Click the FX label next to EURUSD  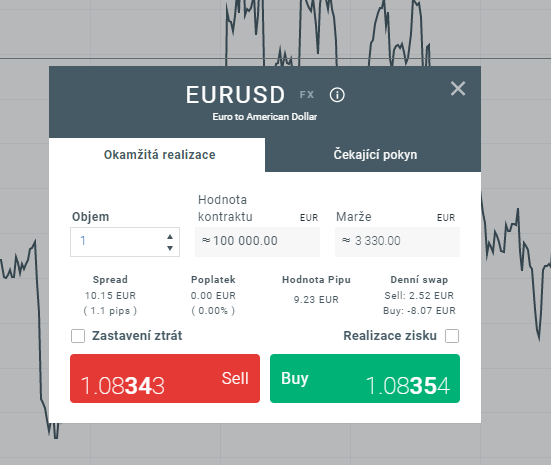pos(306,95)
